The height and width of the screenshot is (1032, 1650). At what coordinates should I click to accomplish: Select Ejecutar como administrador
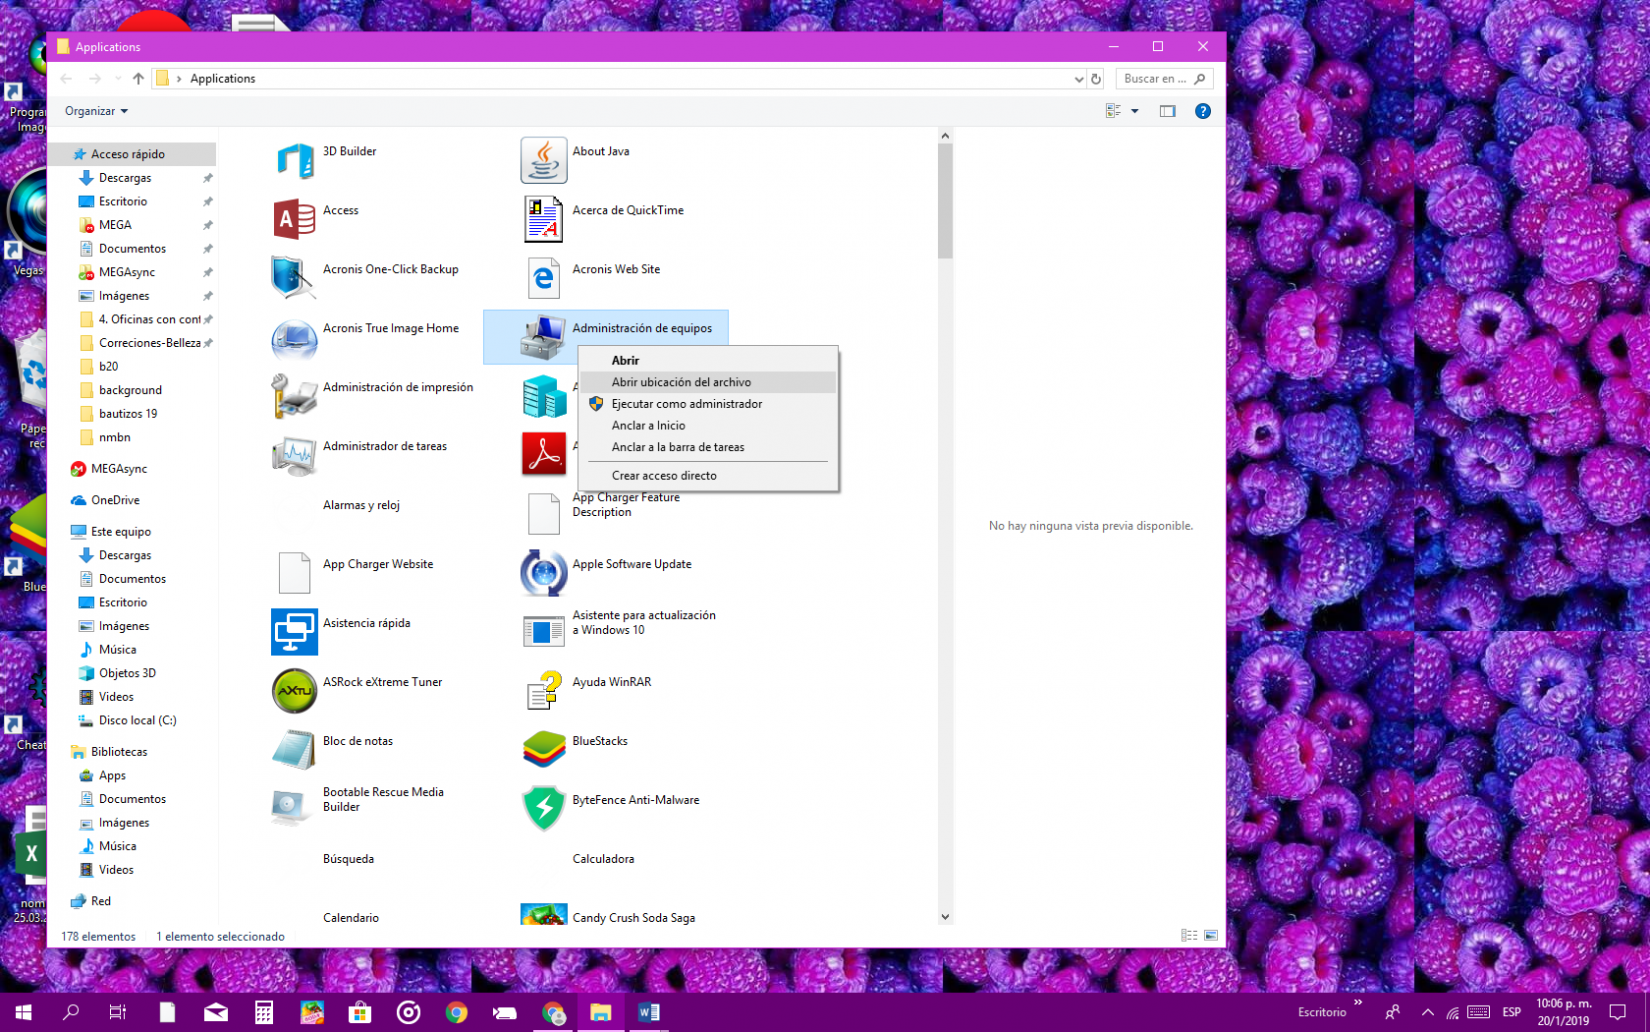(x=708, y=404)
